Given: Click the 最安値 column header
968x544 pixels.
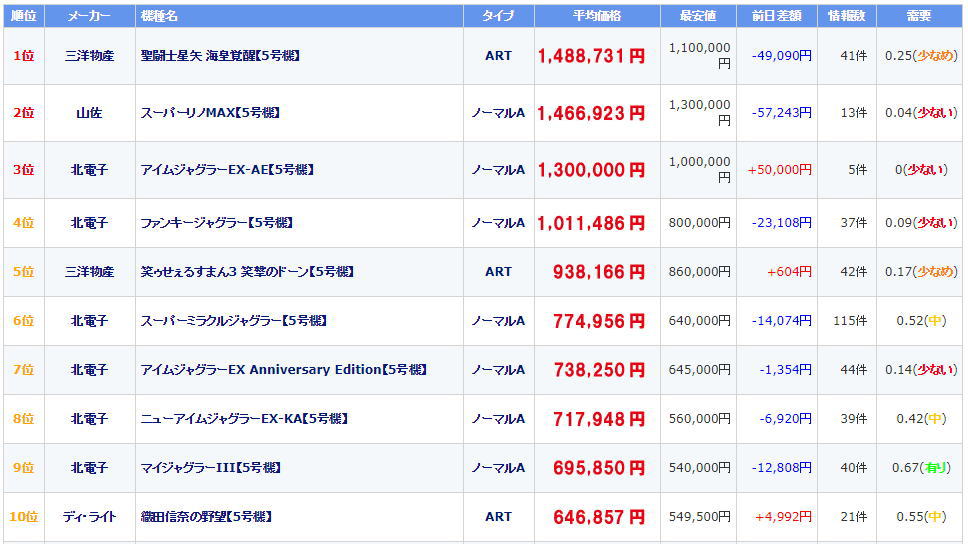Looking at the screenshot, I should (x=698, y=15).
